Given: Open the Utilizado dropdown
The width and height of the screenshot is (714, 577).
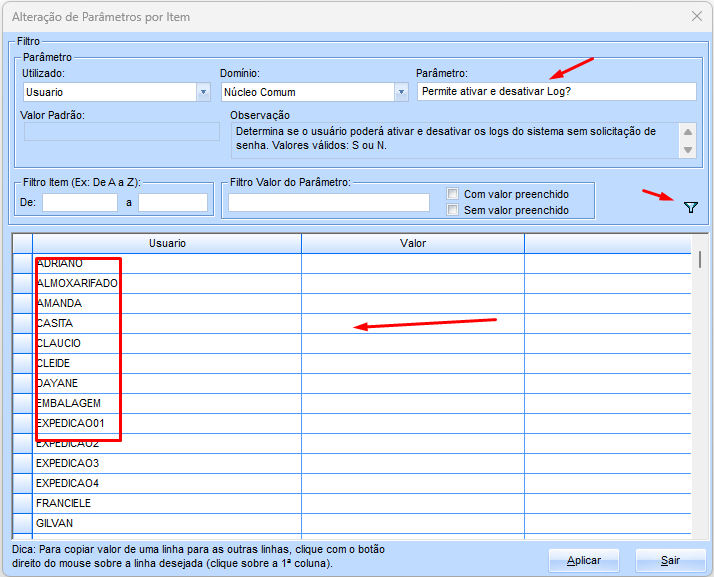Looking at the screenshot, I should tap(202, 92).
